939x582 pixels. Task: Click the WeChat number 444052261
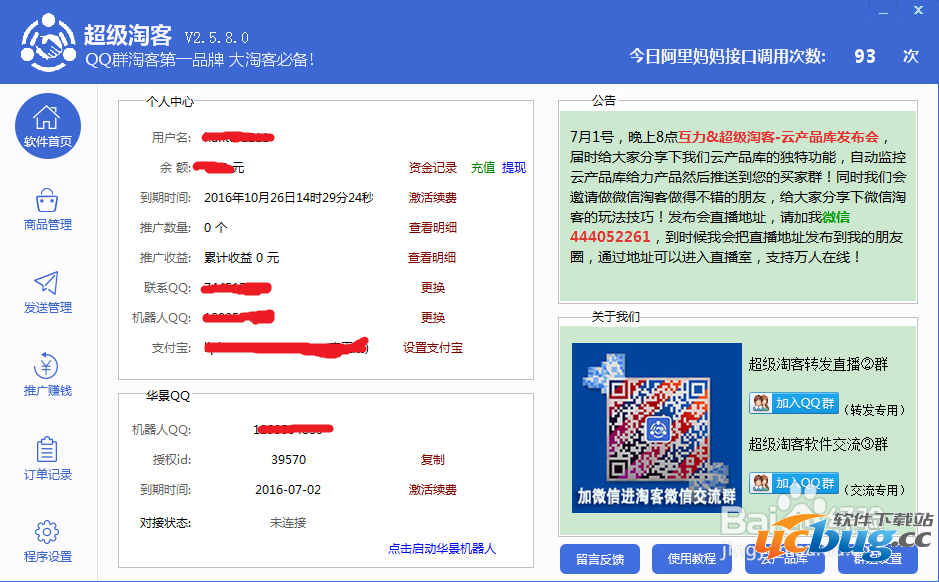pyautogui.click(x=610, y=237)
